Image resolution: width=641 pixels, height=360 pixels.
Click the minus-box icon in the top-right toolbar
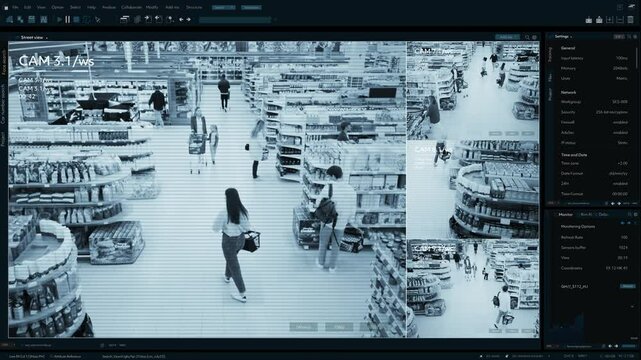[620, 20]
